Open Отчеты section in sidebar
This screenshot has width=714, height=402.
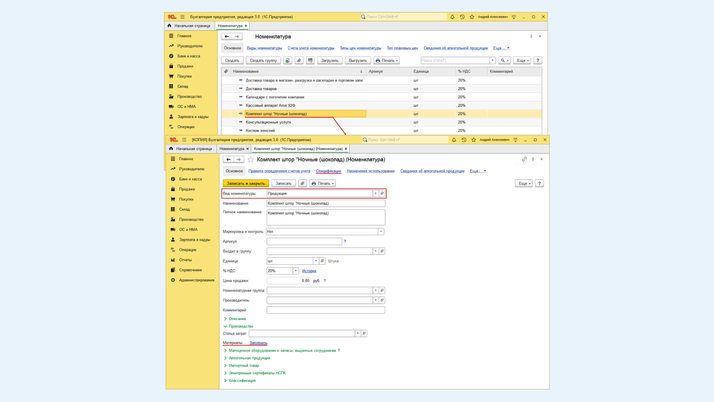185,260
